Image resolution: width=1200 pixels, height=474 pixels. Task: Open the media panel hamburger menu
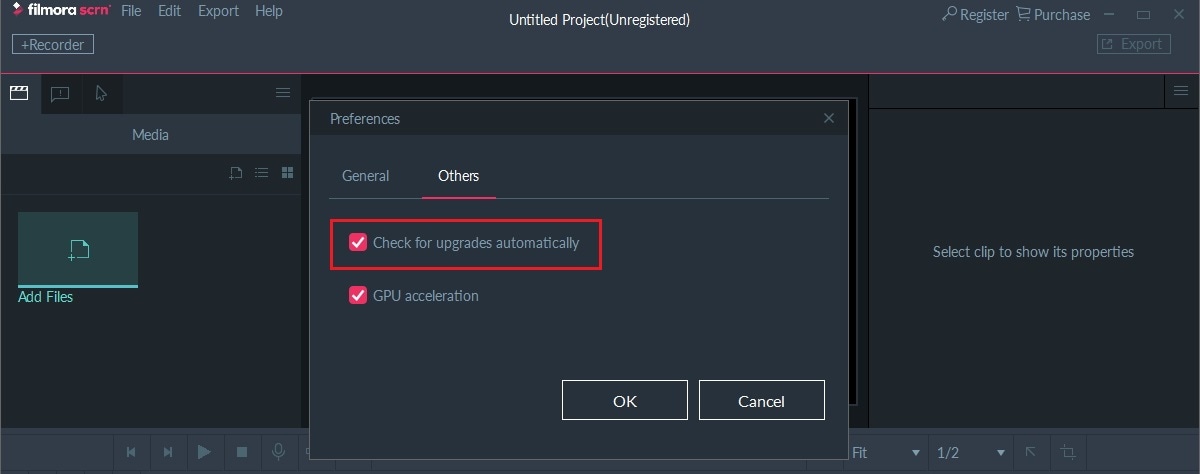tap(283, 93)
